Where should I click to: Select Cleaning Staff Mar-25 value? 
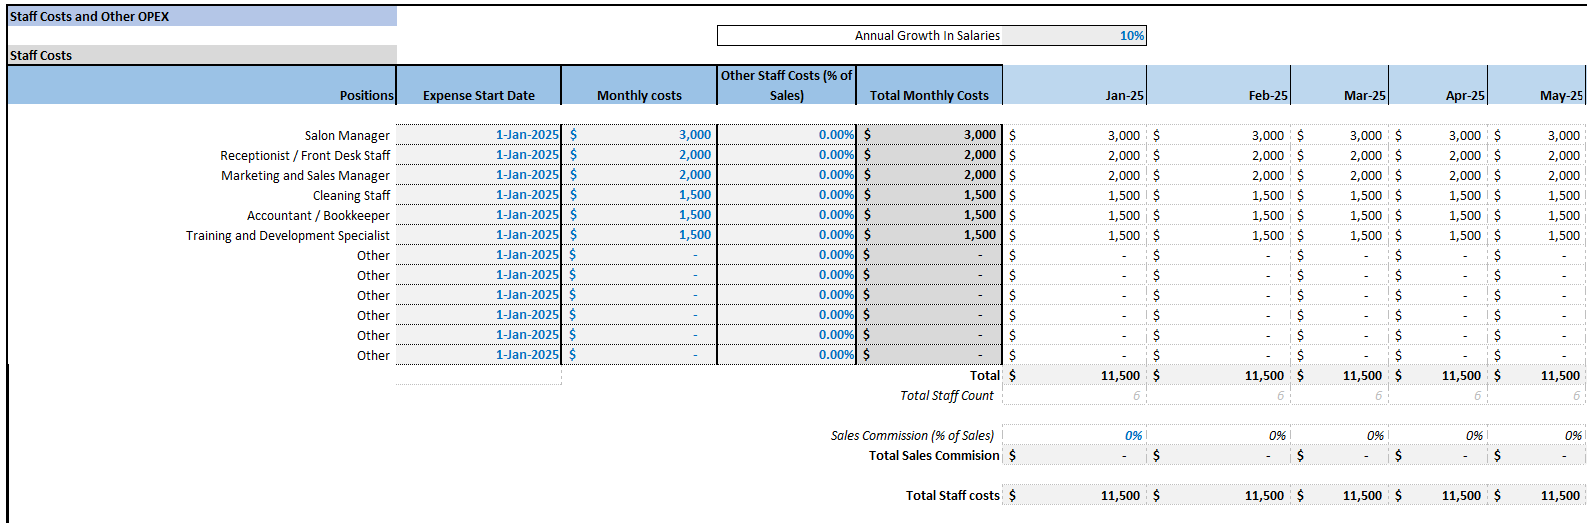(1340, 195)
